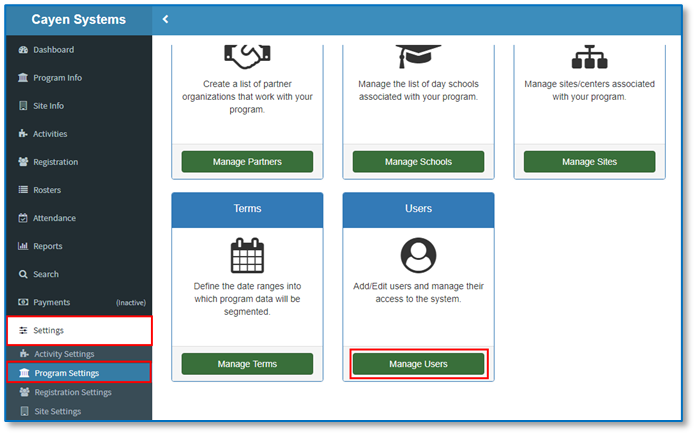This screenshot has width=696, height=435.
Task: Click the Manage Schools button
Action: coord(418,162)
